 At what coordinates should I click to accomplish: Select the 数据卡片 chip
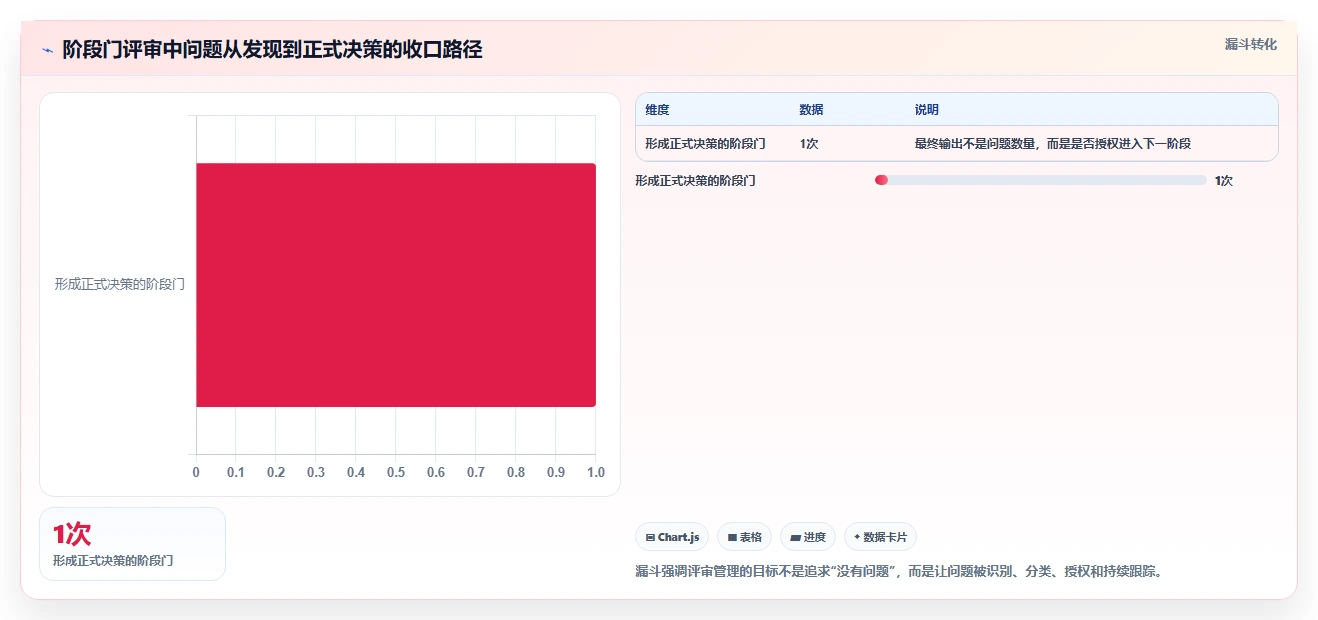880,537
